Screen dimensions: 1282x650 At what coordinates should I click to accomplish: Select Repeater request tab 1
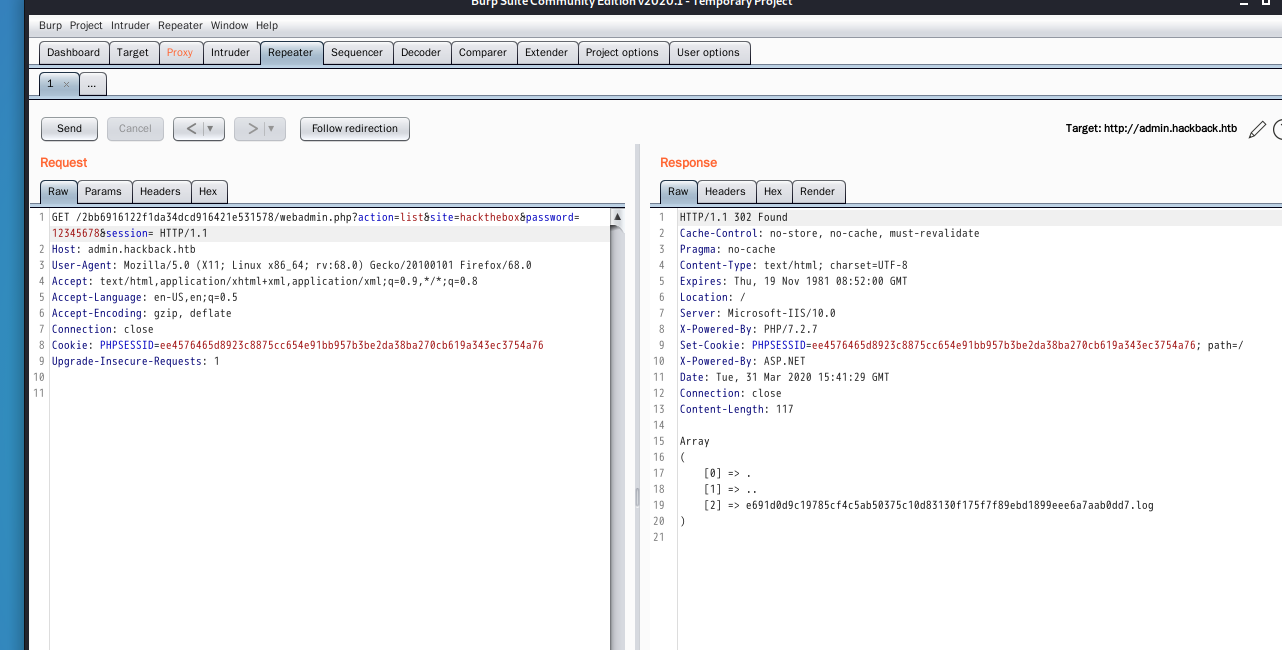(51, 84)
